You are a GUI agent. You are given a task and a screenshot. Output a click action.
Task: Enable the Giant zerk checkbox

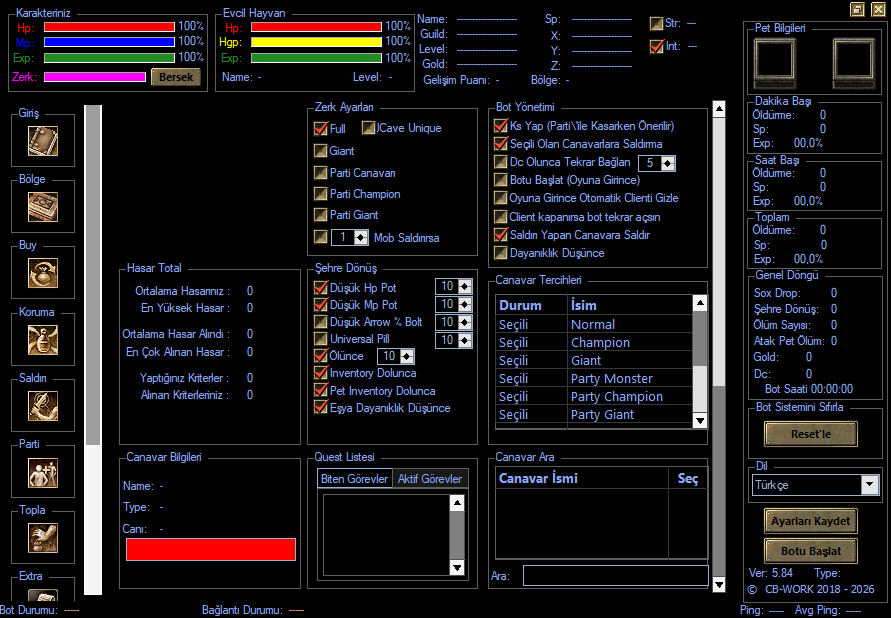coord(320,151)
